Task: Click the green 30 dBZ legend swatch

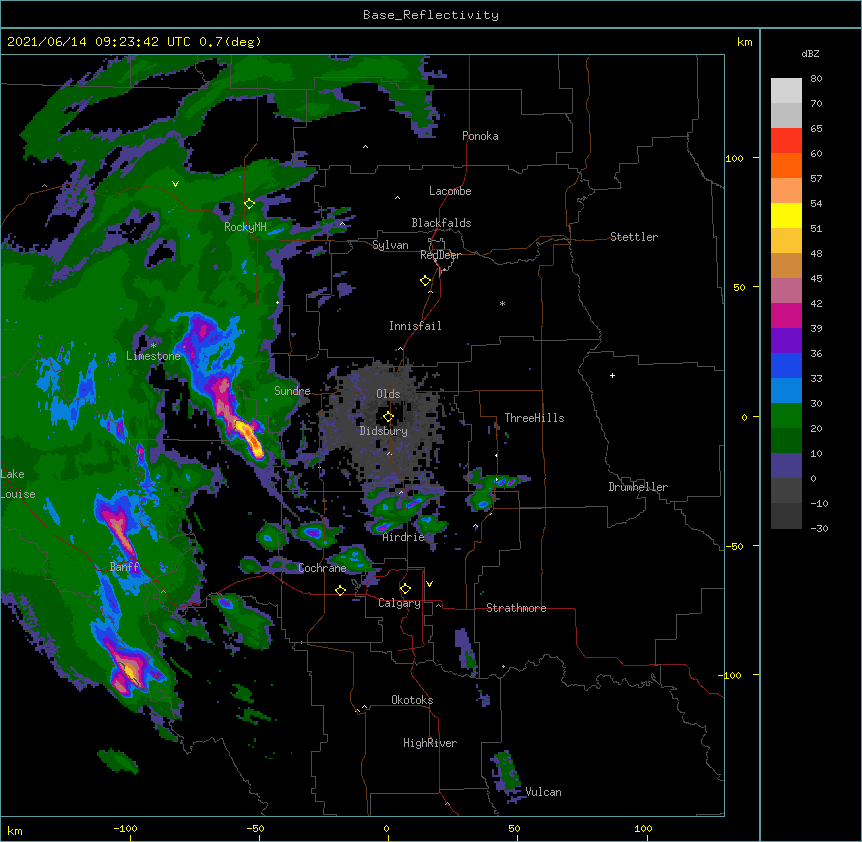Action: (x=786, y=416)
